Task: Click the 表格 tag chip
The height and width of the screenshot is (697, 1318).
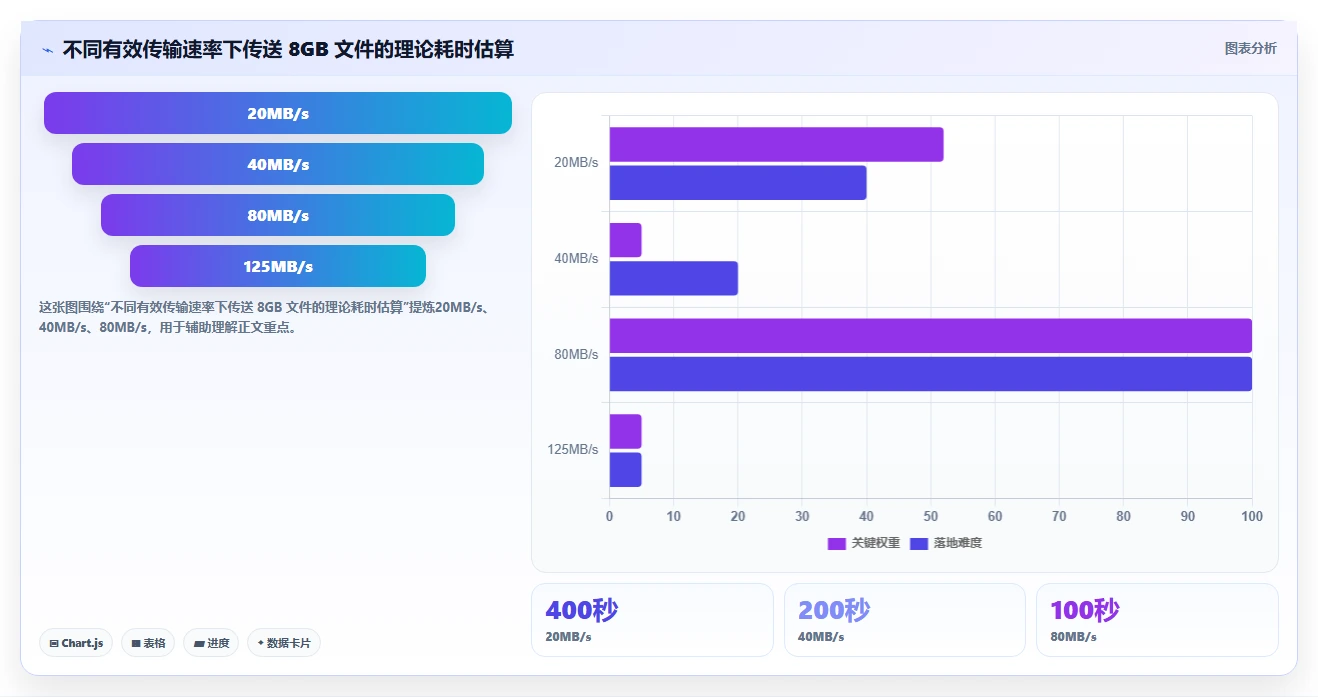Action: click(x=148, y=643)
